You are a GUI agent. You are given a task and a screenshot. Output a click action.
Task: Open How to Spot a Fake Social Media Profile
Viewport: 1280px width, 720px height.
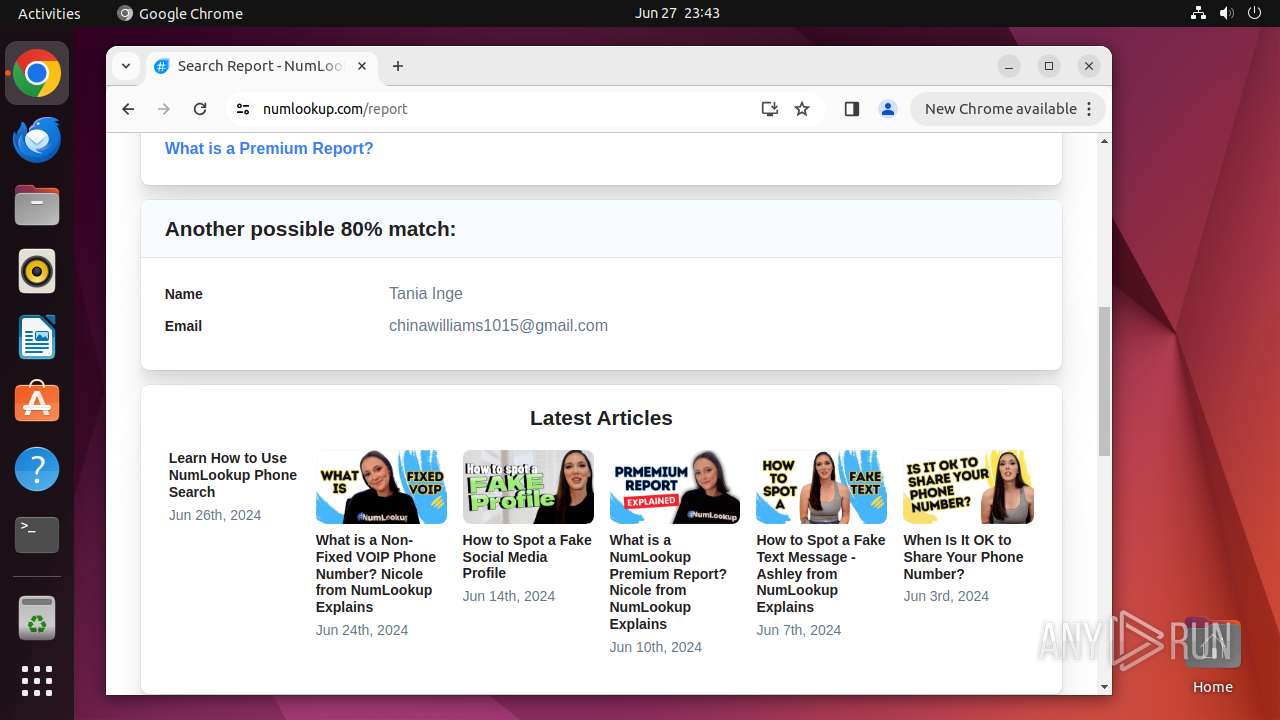click(527, 556)
